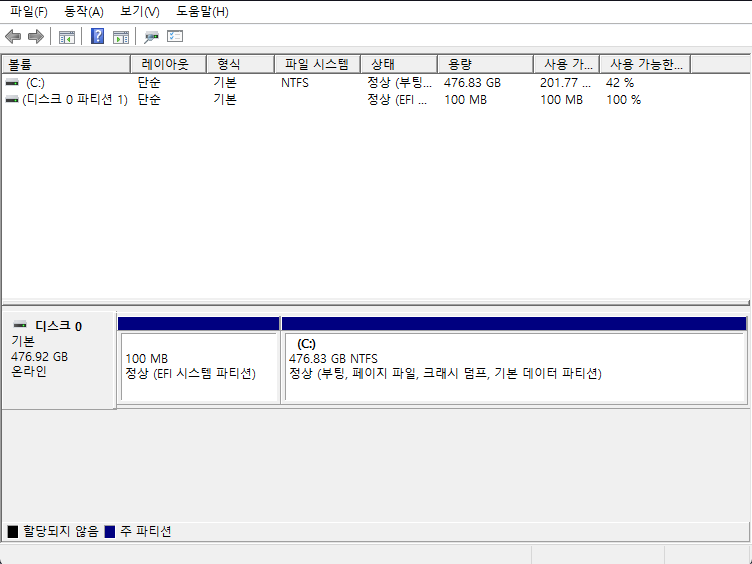Select the 476.83 GB NTFS partition block
This screenshot has height=564, width=752.
click(514, 366)
